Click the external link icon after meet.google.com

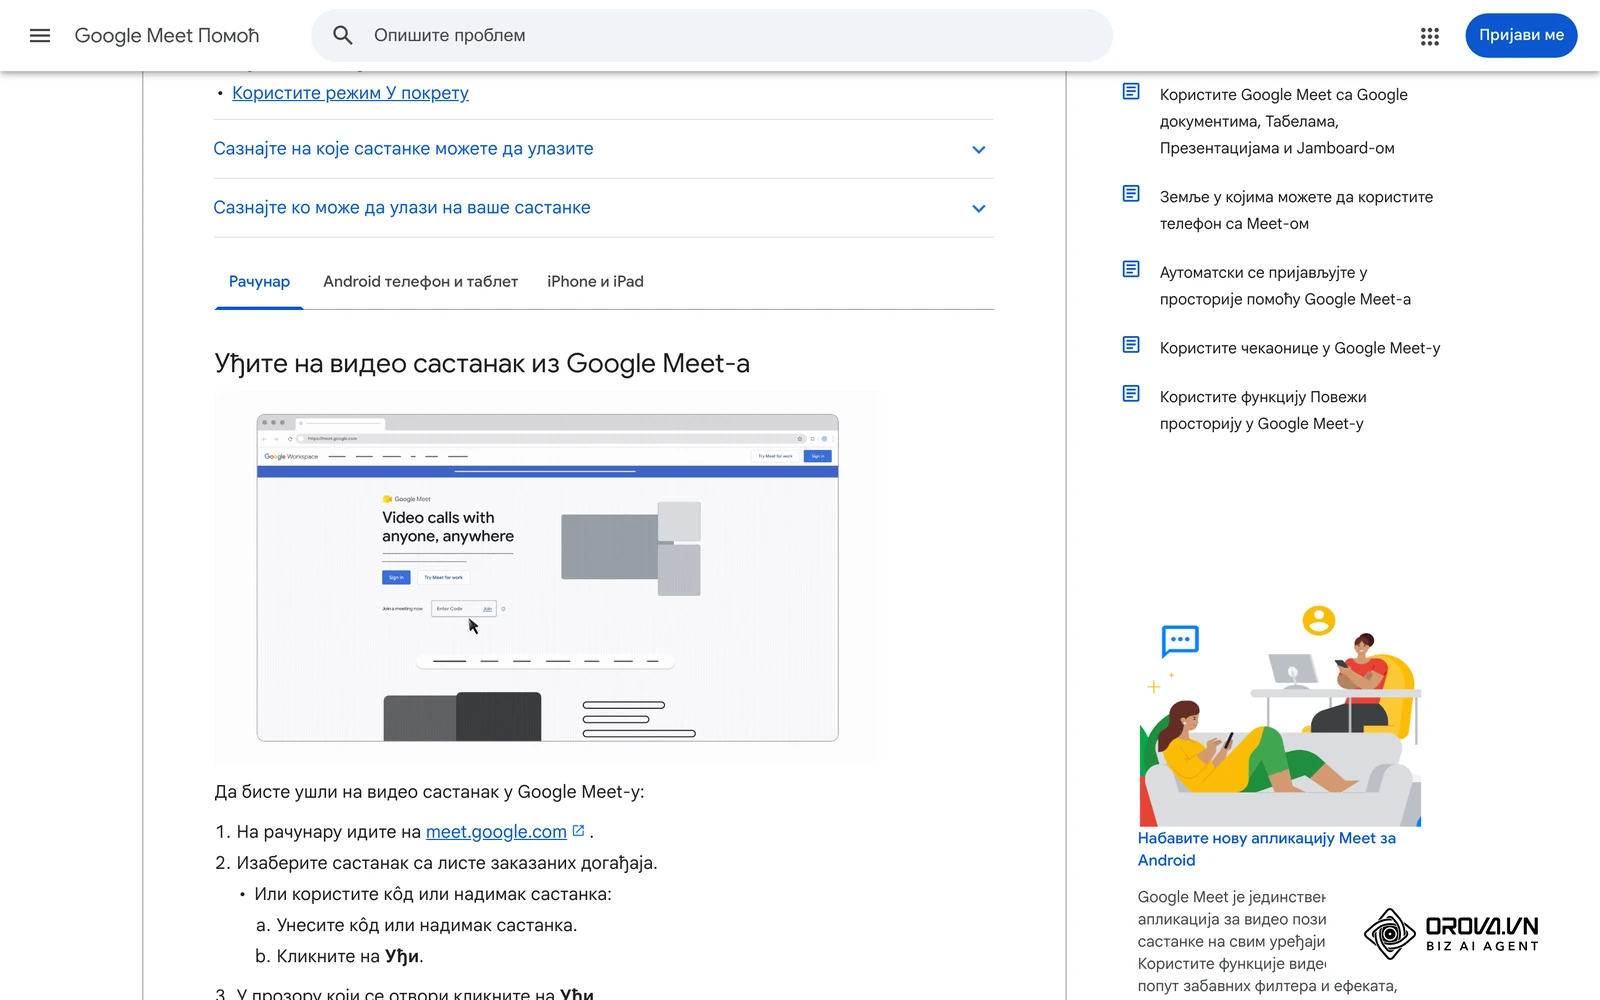(x=578, y=831)
